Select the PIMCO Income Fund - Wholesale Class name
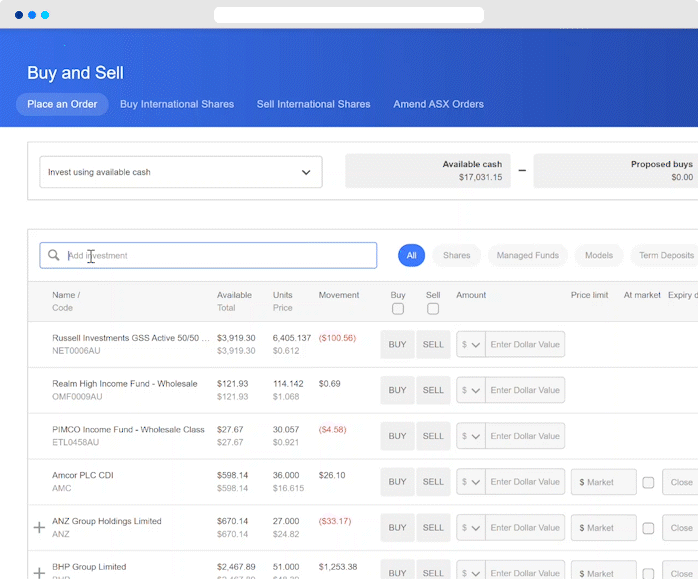Screen dimensions: 698x579 pyautogui.click(x=128, y=429)
